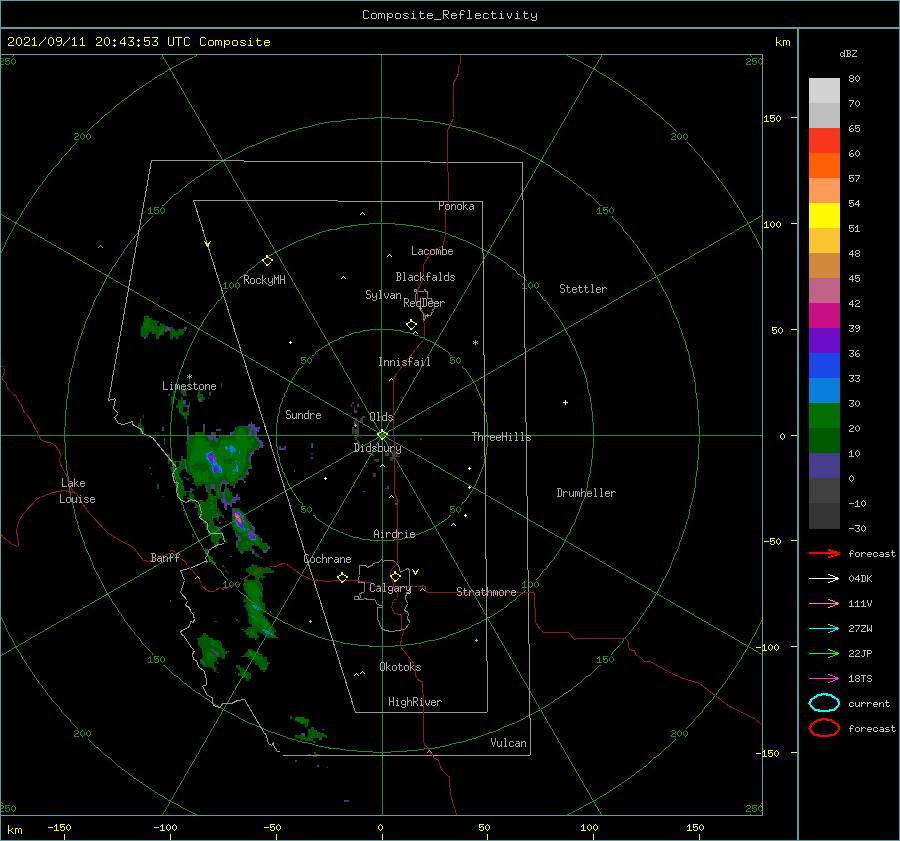Pick the indigo swatch between 10 and 0 dBZ
The width and height of the screenshot is (900, 841).
click(x=824, y=466)
